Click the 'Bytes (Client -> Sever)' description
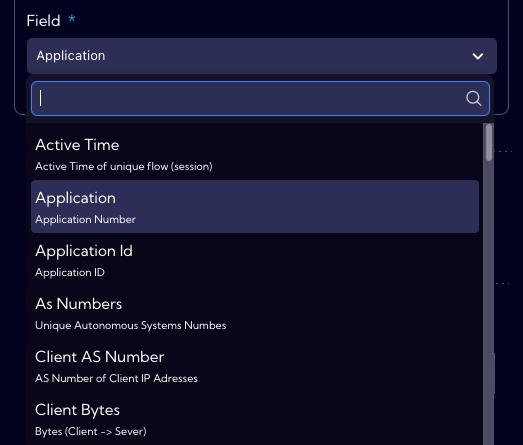 91,431
